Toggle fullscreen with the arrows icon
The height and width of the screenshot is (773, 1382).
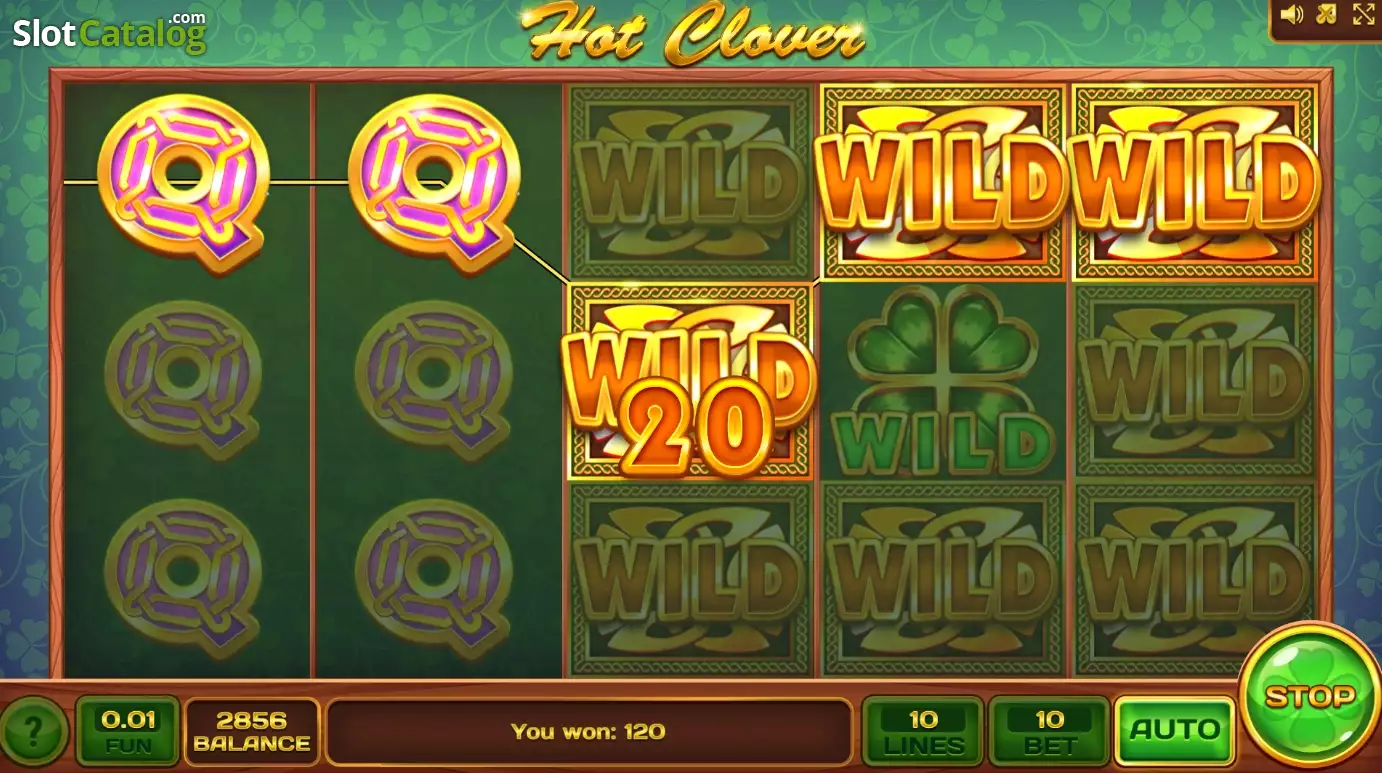pos(1364,14)
